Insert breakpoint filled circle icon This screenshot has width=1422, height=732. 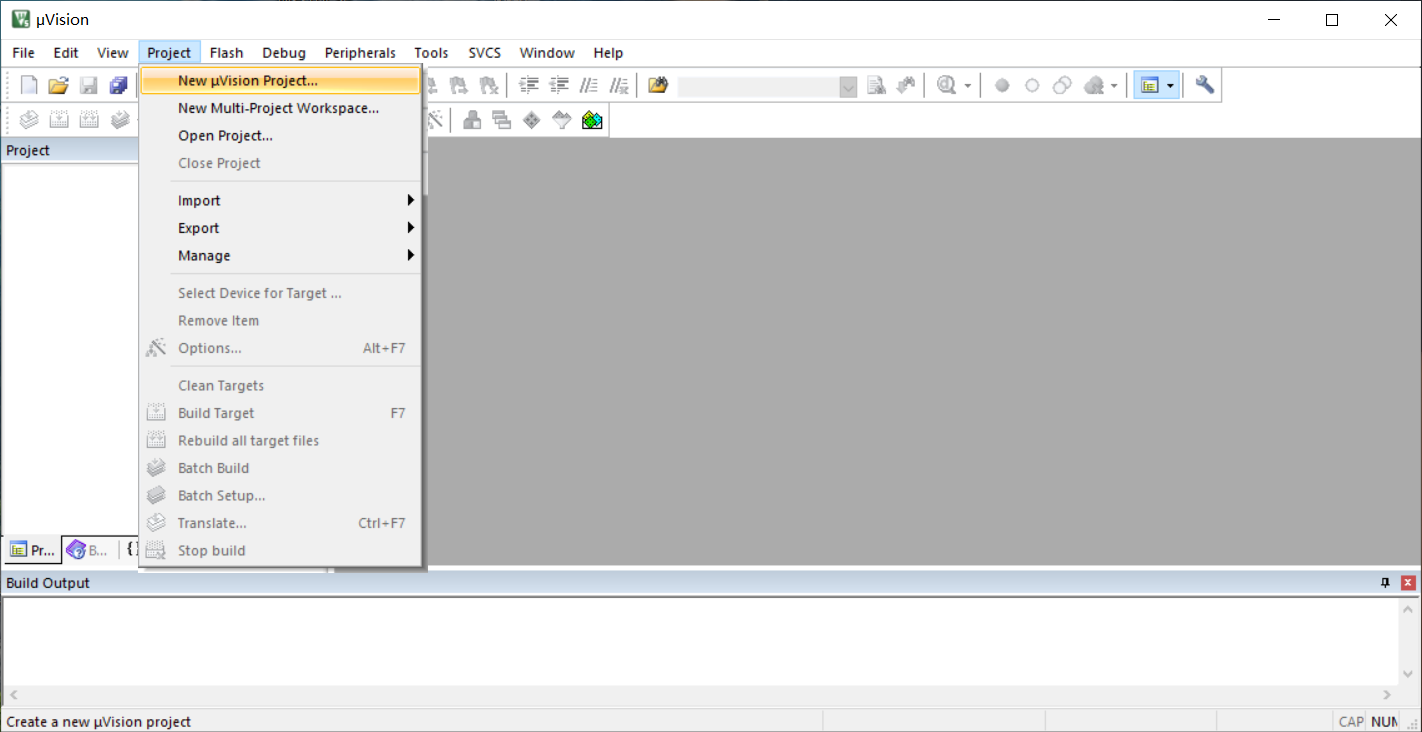pyautogui.click(x=1002, y=86)
